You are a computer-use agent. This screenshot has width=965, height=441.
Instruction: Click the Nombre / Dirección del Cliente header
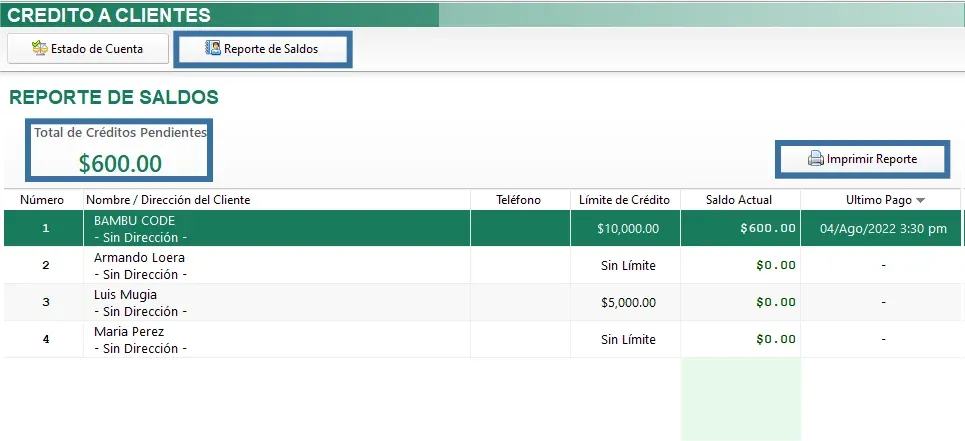[277, 200]
